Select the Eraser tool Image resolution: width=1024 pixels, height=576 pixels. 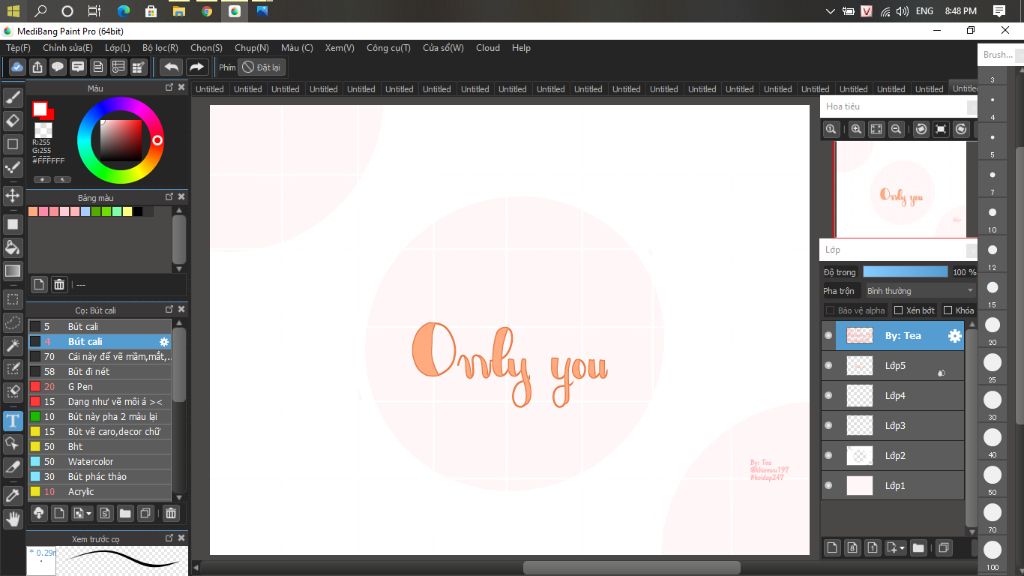click(x=12, y=121)
